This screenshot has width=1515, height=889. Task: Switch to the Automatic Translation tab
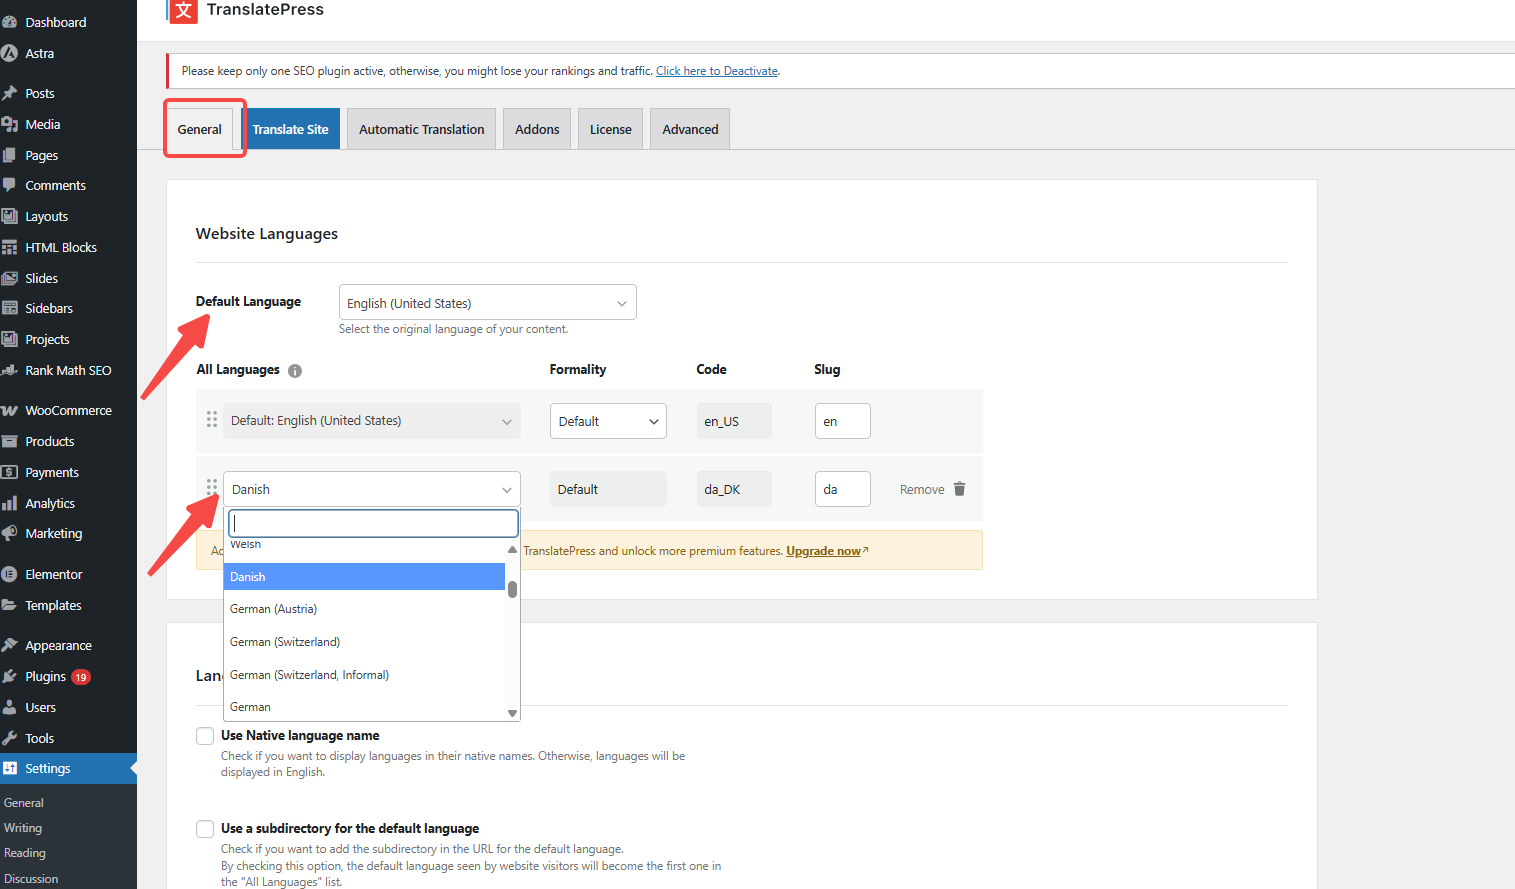420,128
